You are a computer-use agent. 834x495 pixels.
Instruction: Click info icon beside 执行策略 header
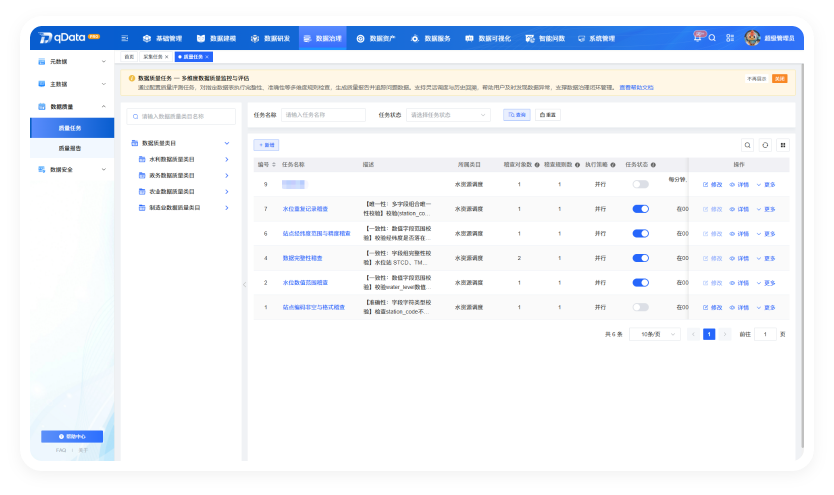pyautogui.click(x=613, y=165)
